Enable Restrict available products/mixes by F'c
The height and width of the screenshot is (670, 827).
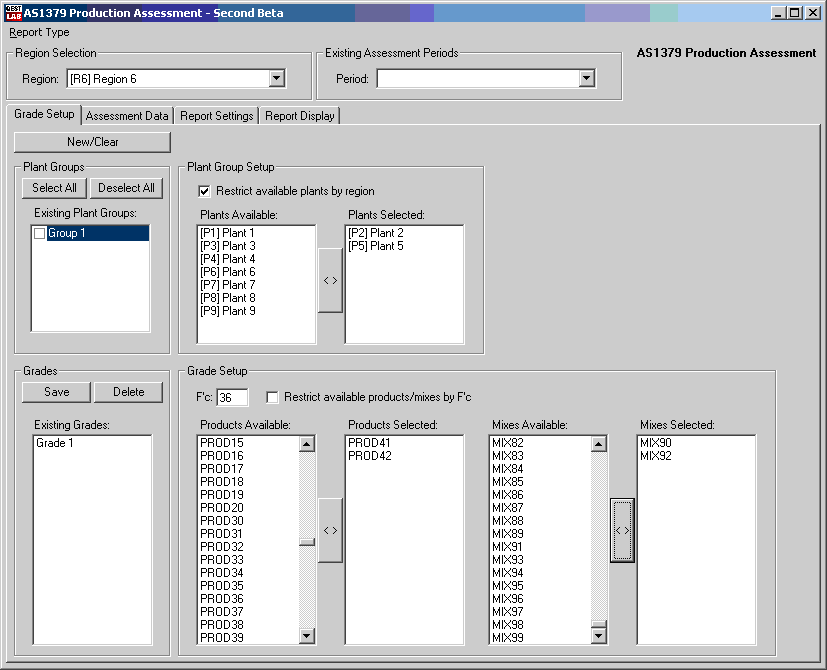(273, 397)
